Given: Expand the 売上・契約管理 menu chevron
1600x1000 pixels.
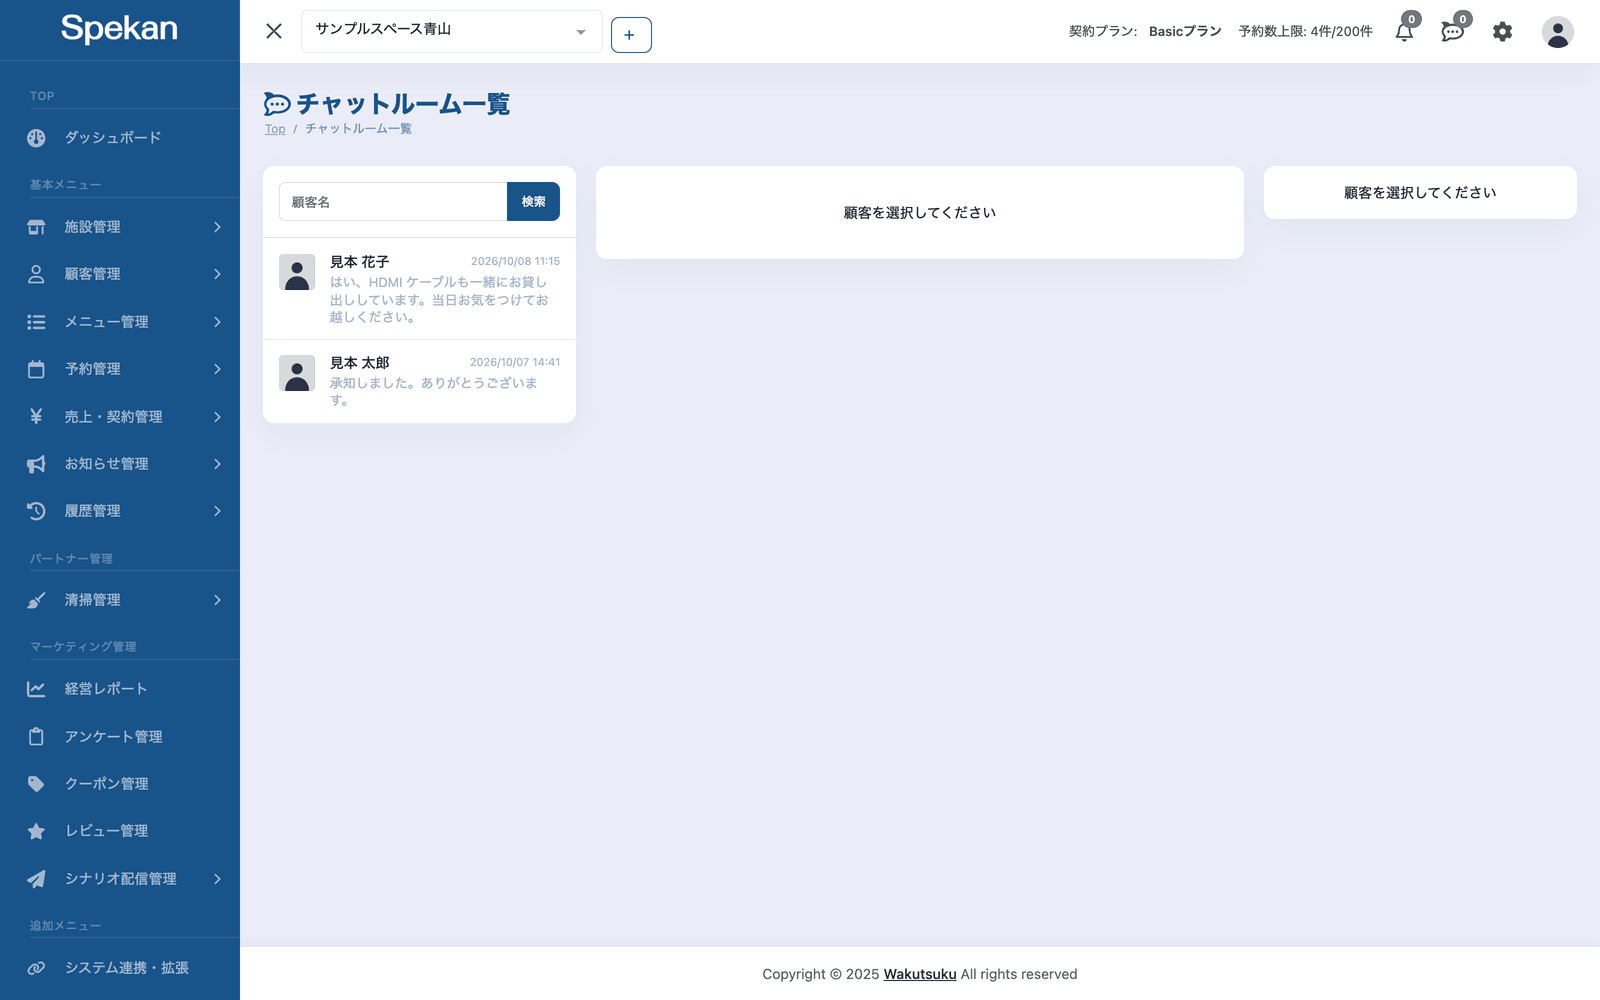Looking at the screenshot, I should (217, 417).
